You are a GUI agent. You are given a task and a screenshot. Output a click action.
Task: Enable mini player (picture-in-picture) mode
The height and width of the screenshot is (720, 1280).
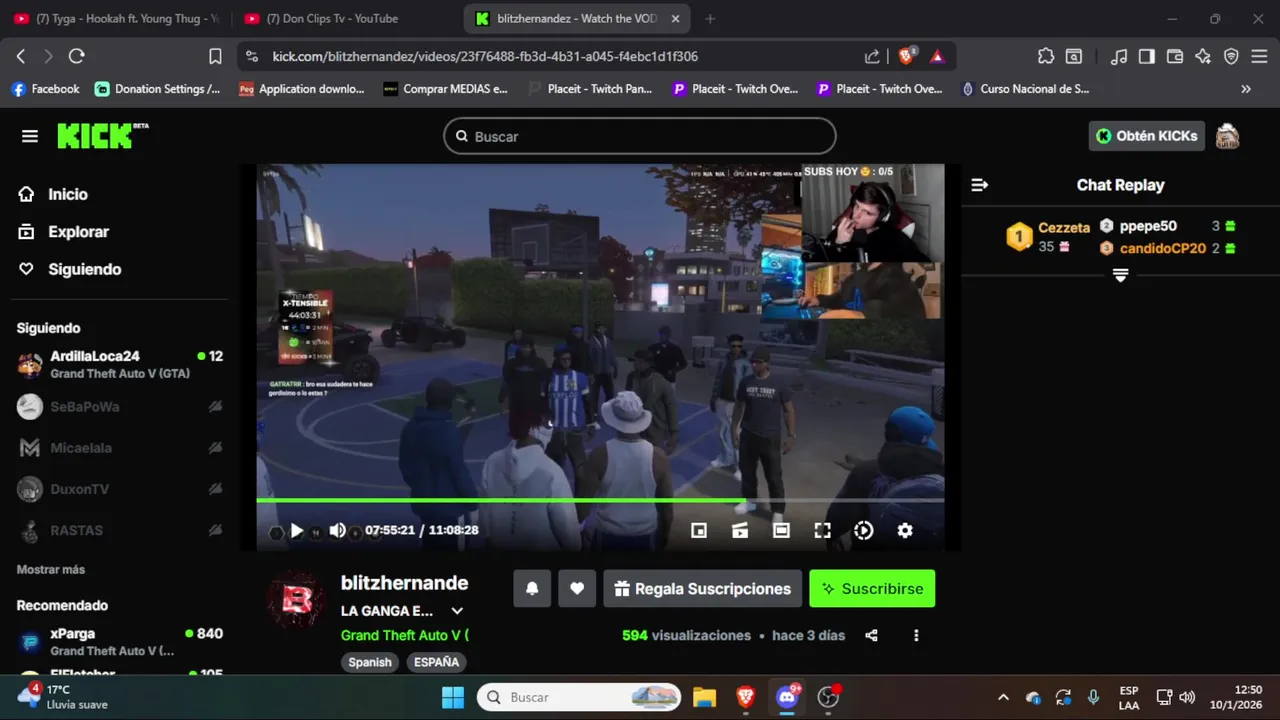pos(699,531)
